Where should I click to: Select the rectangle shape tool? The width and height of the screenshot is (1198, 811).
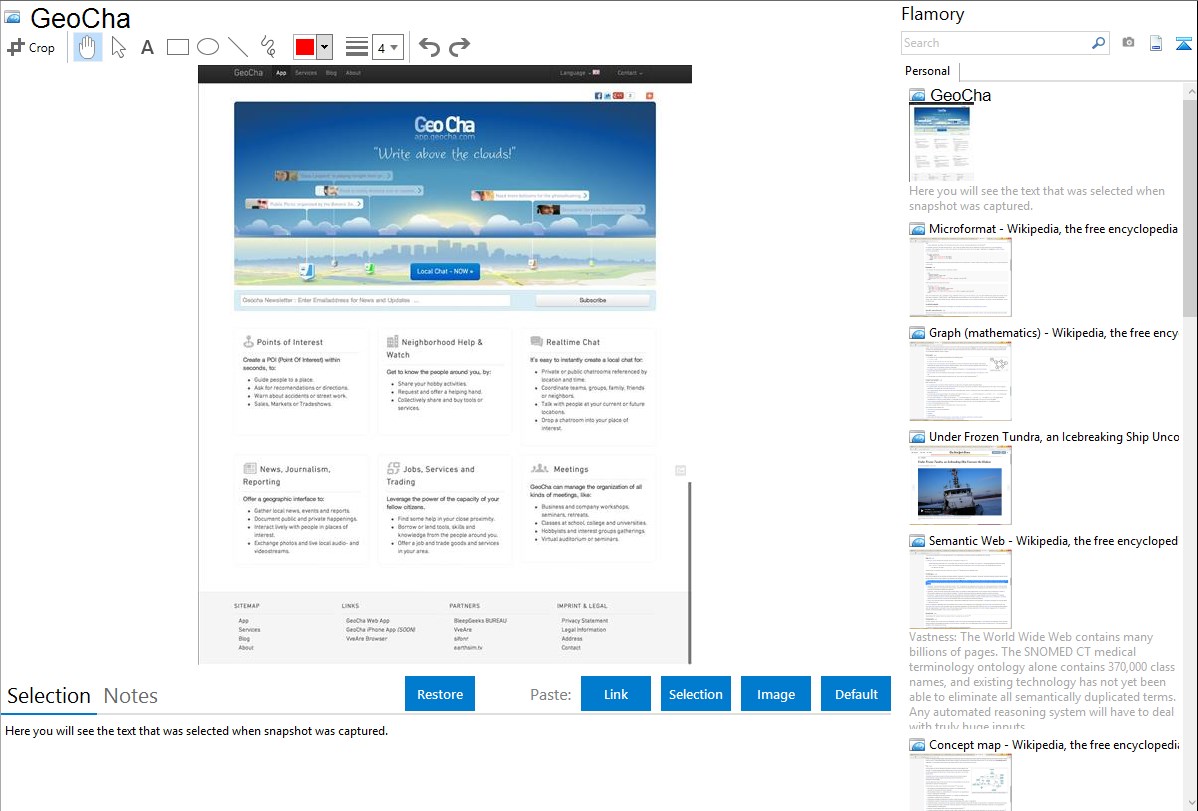(177, 47)
